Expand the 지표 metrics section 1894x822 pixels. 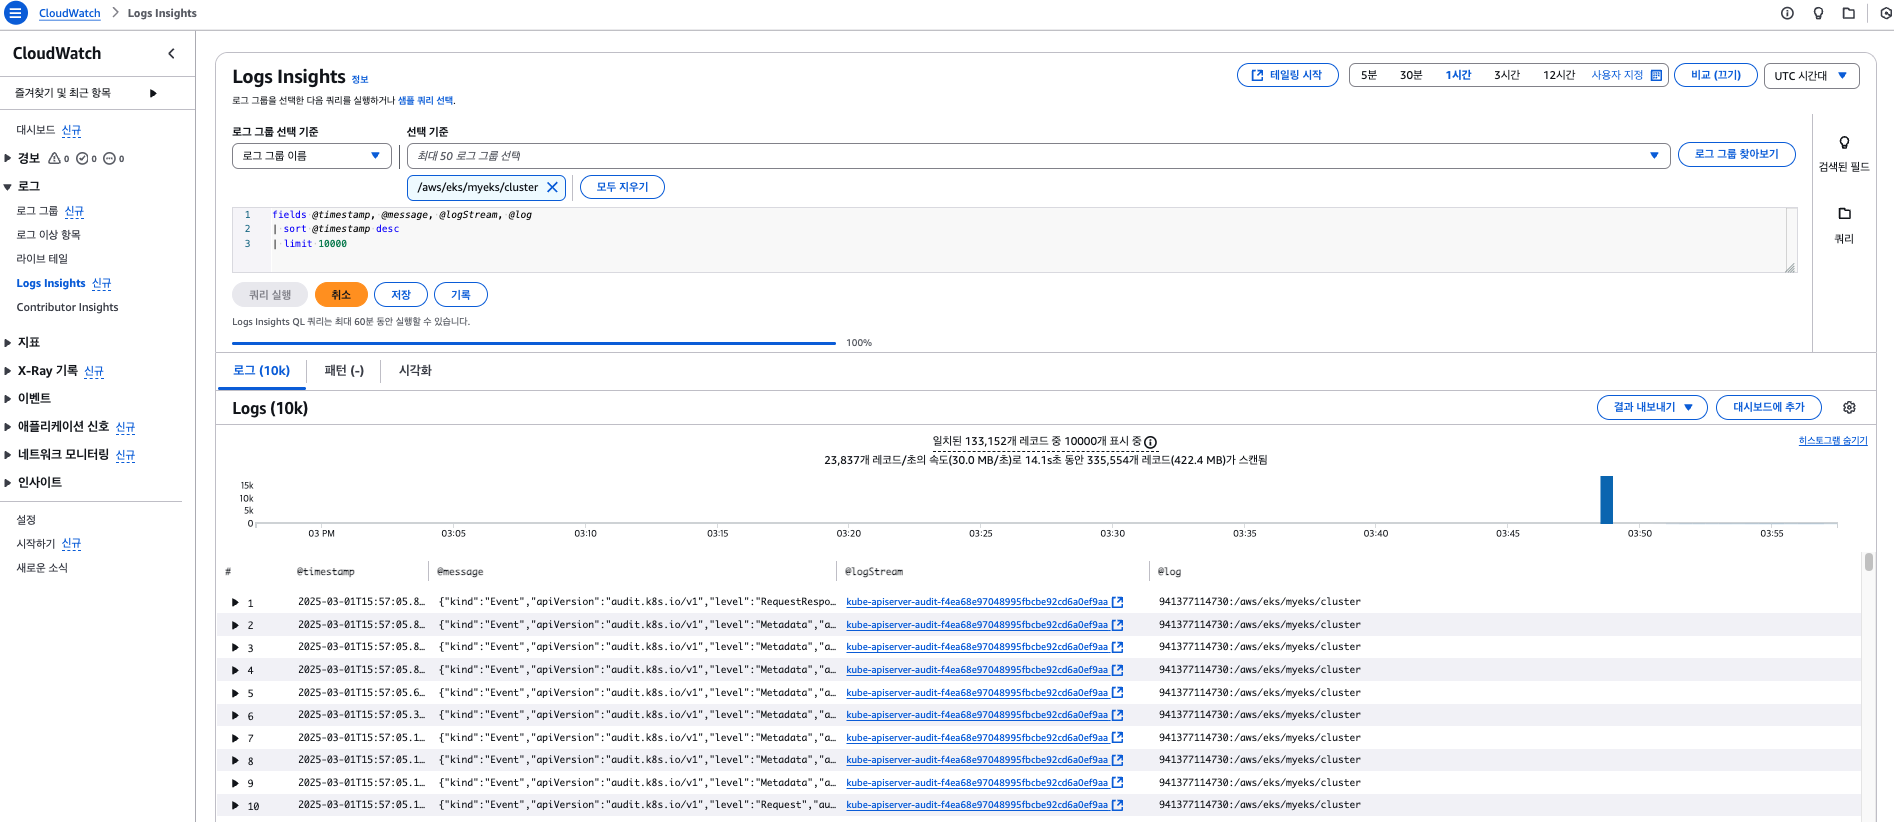[x=8, y=342]
